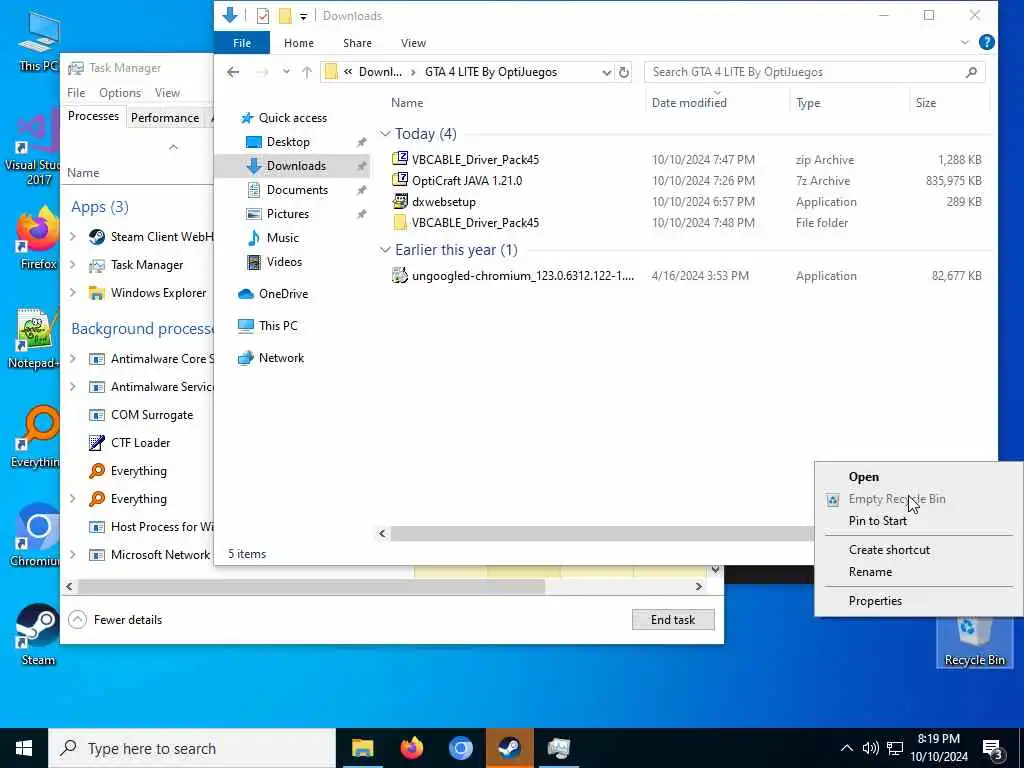Image resolution: width=1024 pixels, height=768 pixels.
Task: Sort files by Type column header
Action: click(848, 103)
